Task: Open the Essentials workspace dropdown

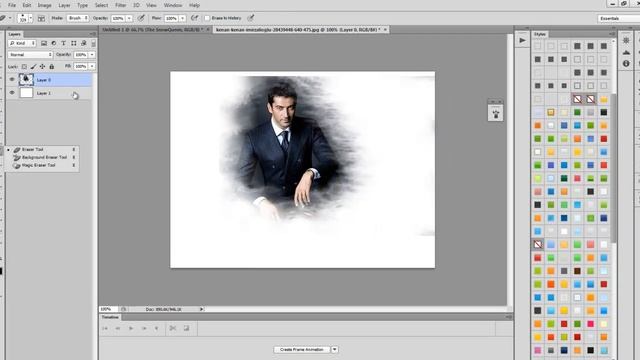Action: (618, 18)
